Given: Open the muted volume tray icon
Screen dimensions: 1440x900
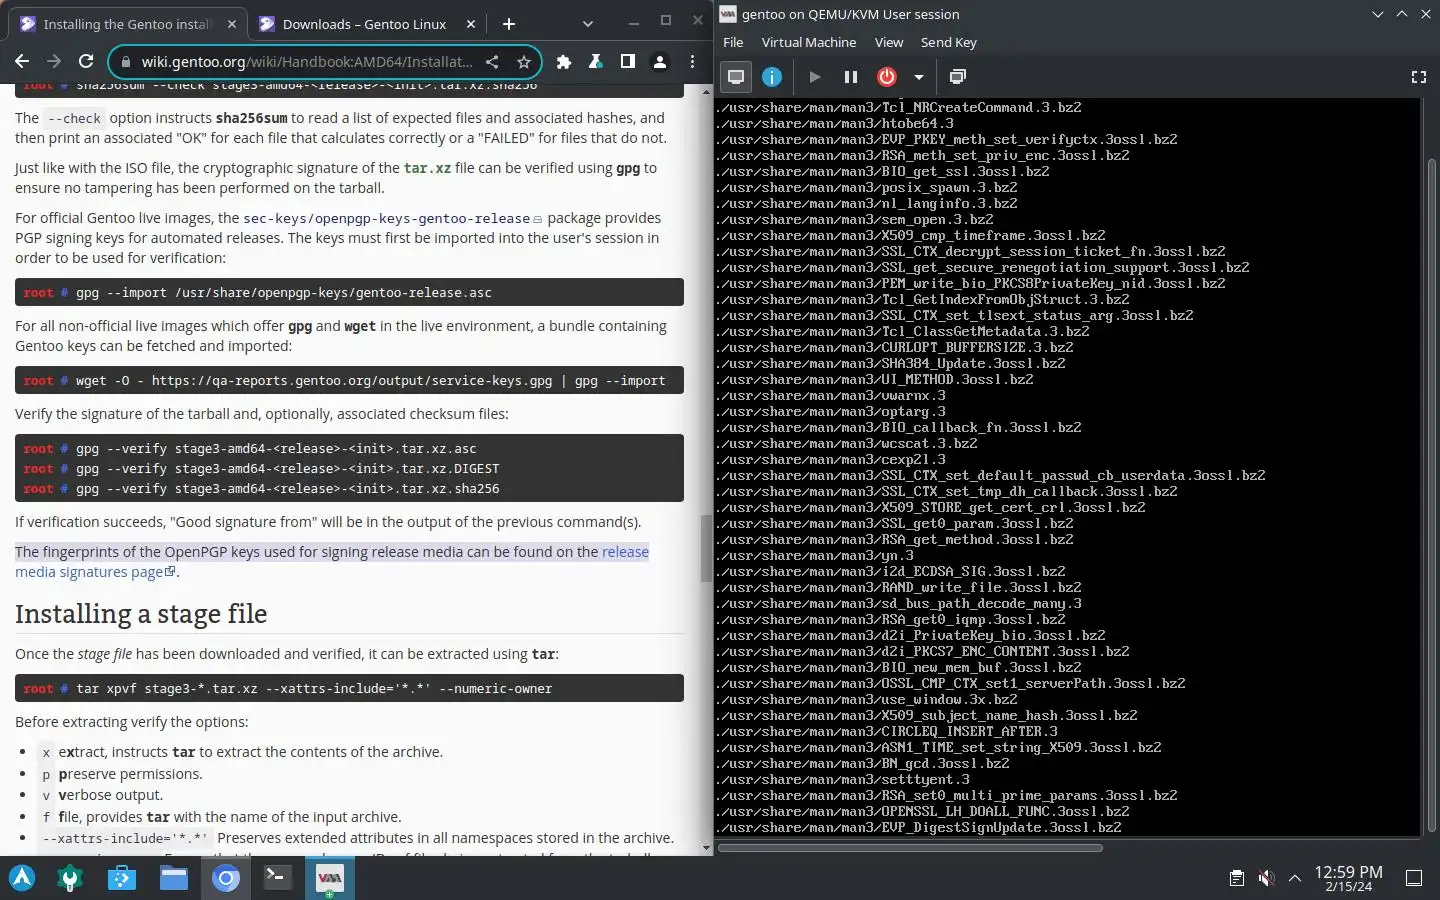Looking at the screenshot, I should (1266, 878).
